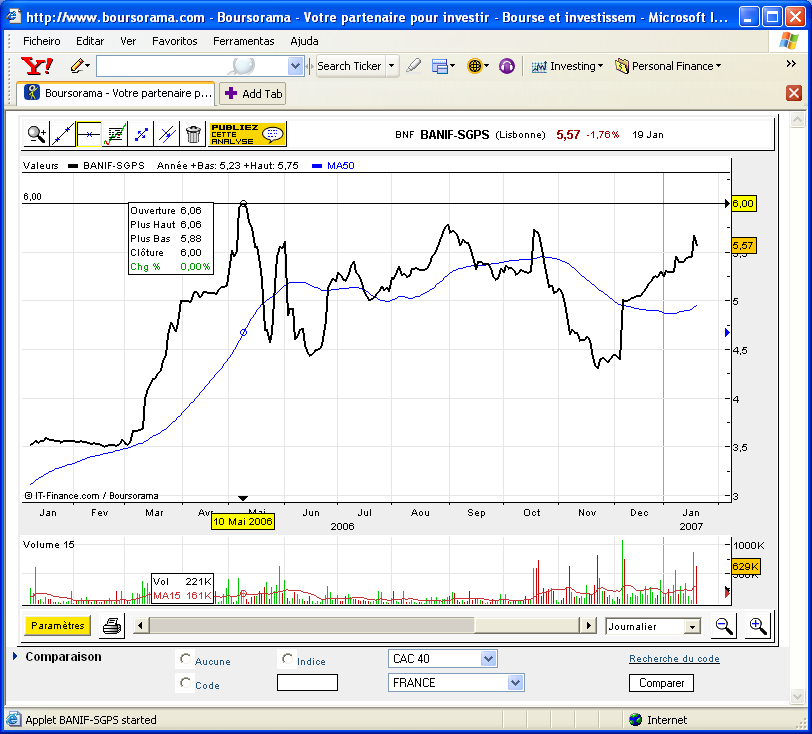Click the code input field
812x734 pixels.
coord(306,683)
